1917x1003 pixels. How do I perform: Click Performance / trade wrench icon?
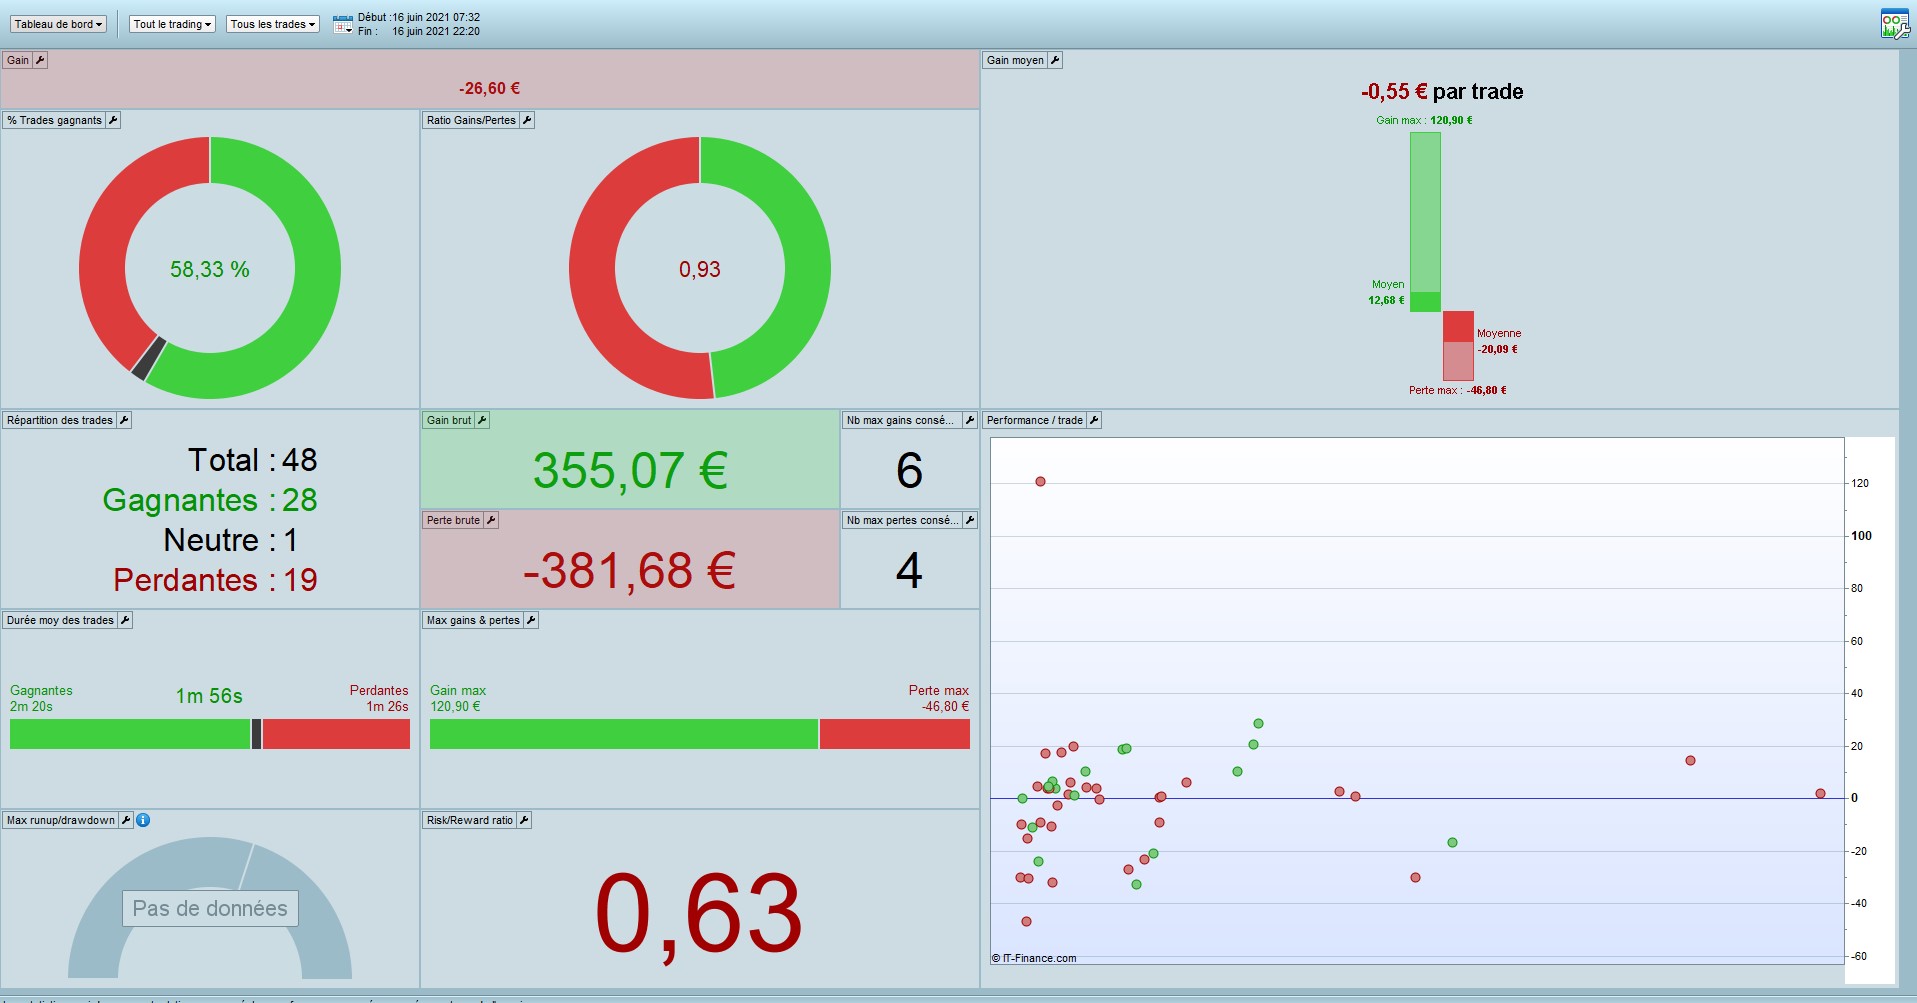click(1094, 420)
